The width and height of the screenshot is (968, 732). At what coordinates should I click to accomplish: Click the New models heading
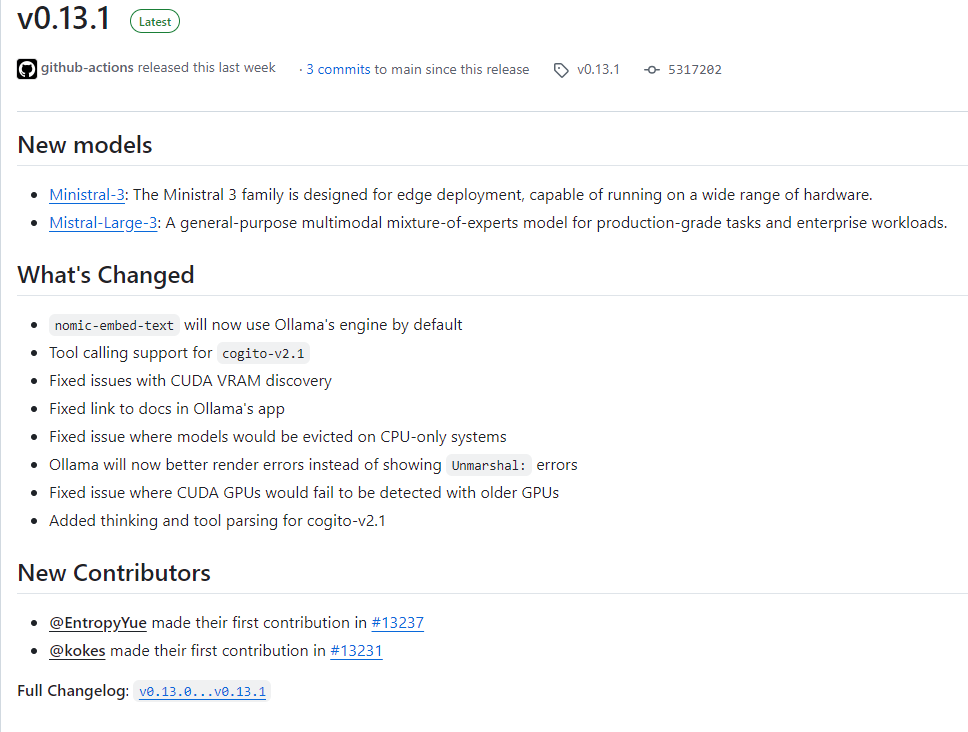pyautogui.click(x=85, y=145)
